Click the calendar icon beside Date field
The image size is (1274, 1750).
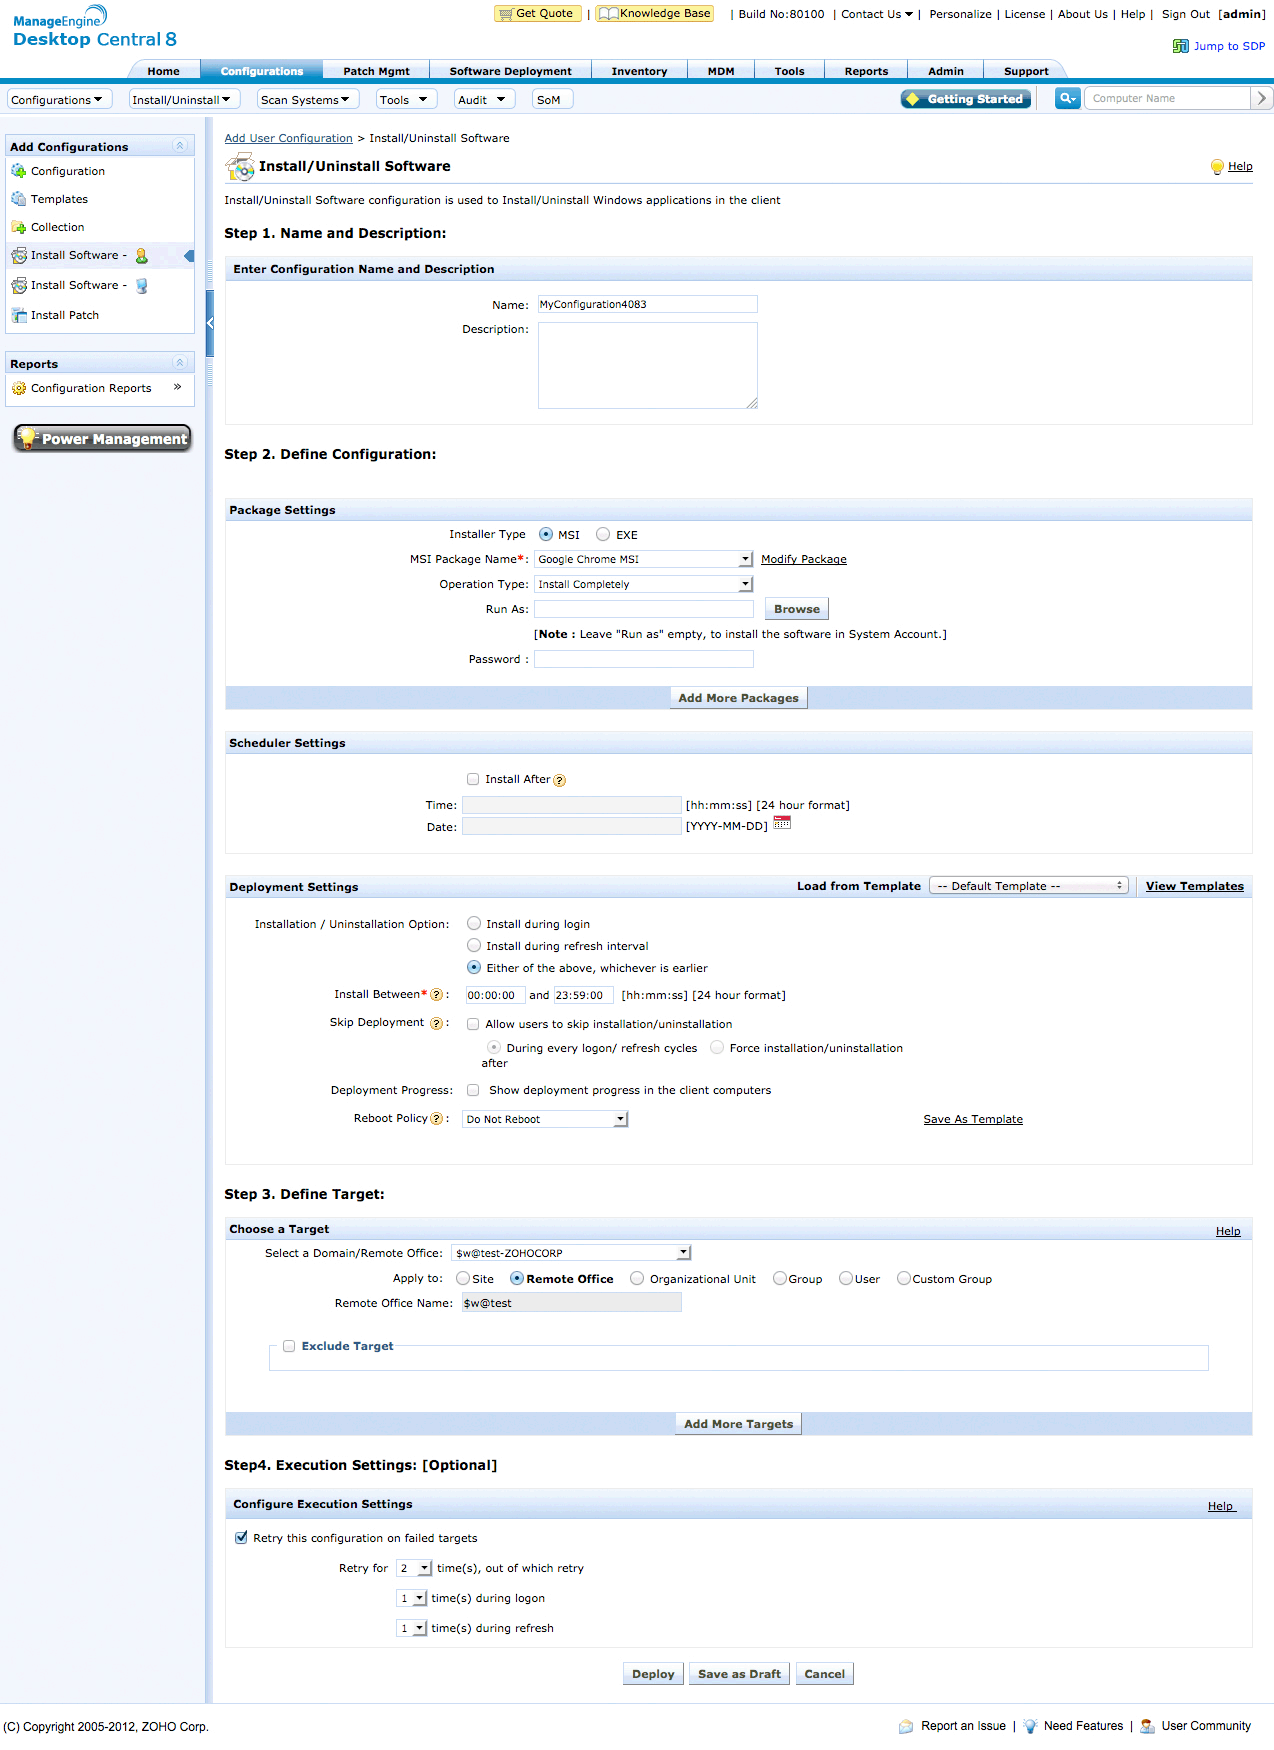(782, 823)
